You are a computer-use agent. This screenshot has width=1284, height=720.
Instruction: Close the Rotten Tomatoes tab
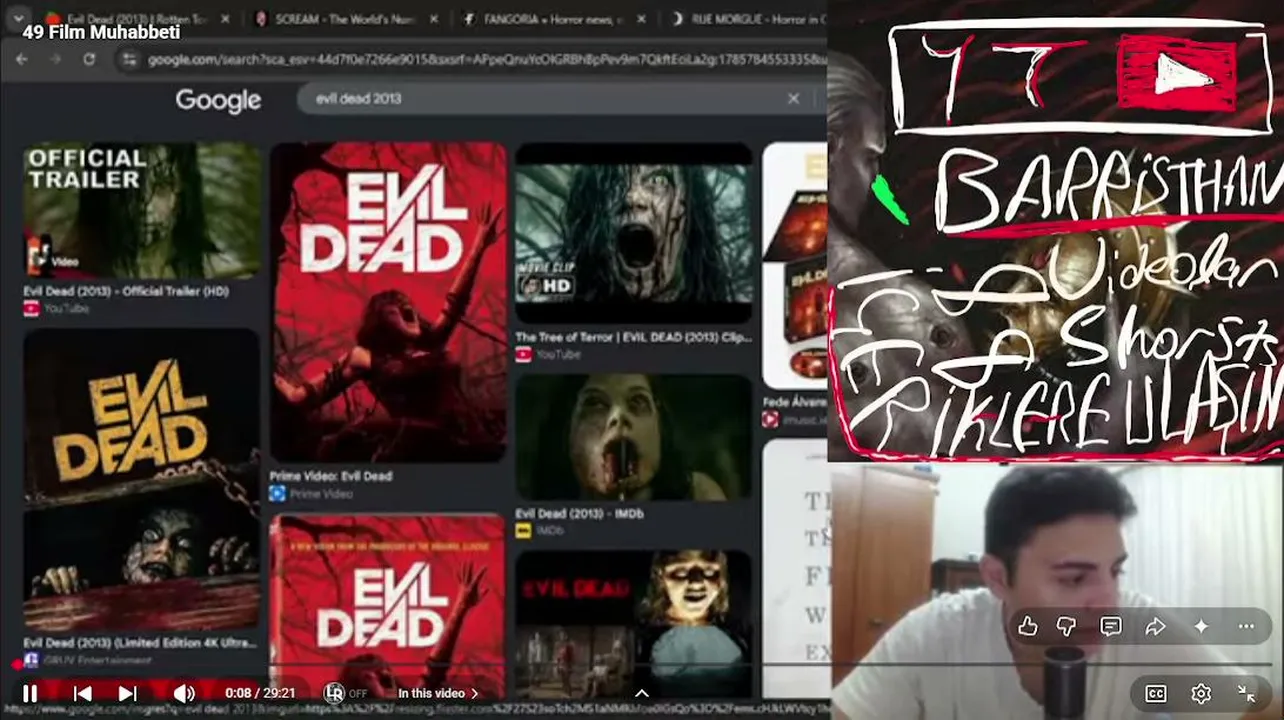point(225,19)
